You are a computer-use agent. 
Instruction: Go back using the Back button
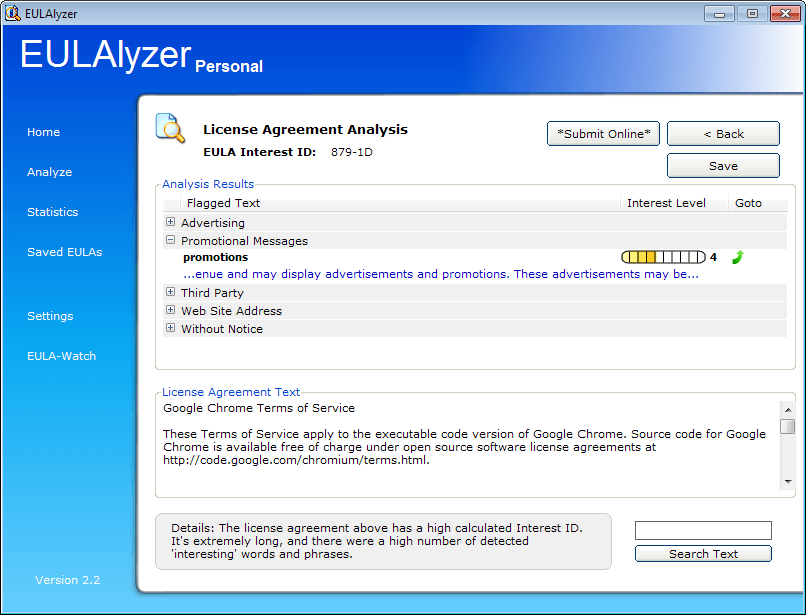pyautogui.click(x=723, y=133)
